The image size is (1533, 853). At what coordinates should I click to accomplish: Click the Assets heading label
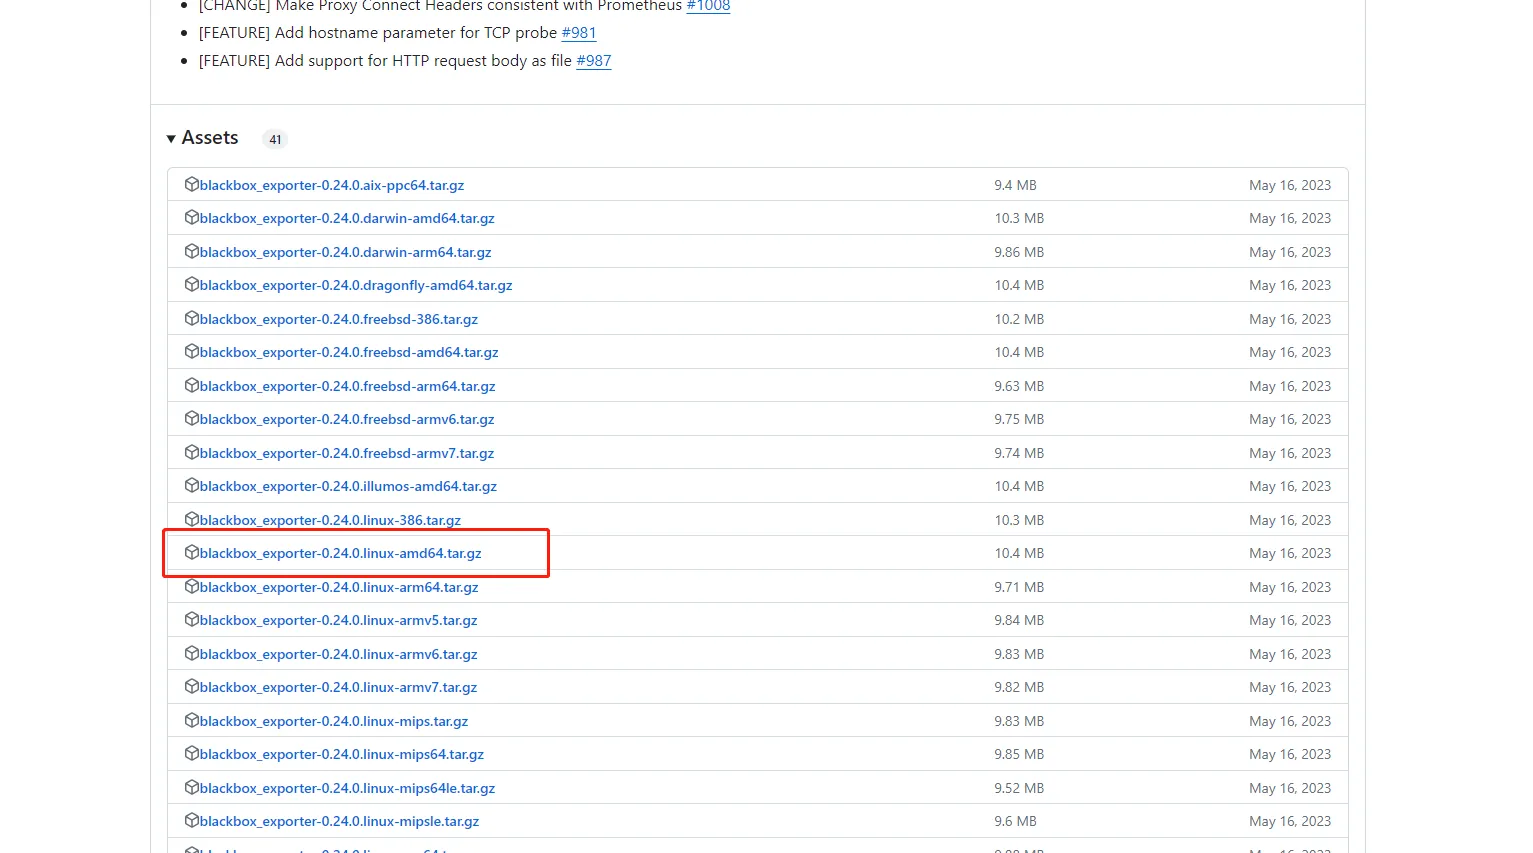[x=210, y=138]
